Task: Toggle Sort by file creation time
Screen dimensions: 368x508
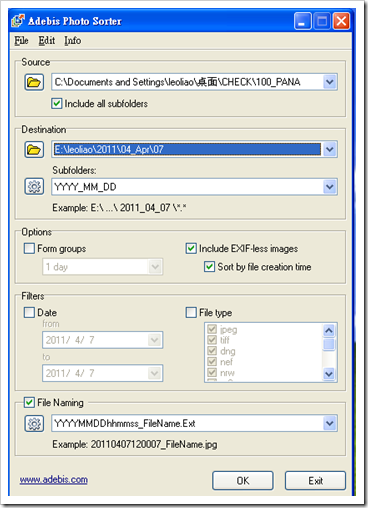Action: click(209, 267)
